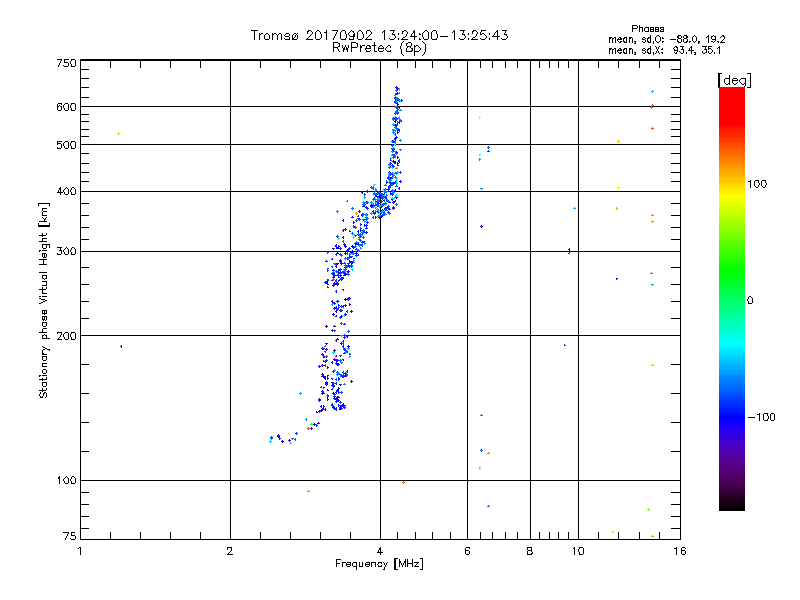
Task: Click the black bottom of the phase colorbar
Action: point(732,505)
